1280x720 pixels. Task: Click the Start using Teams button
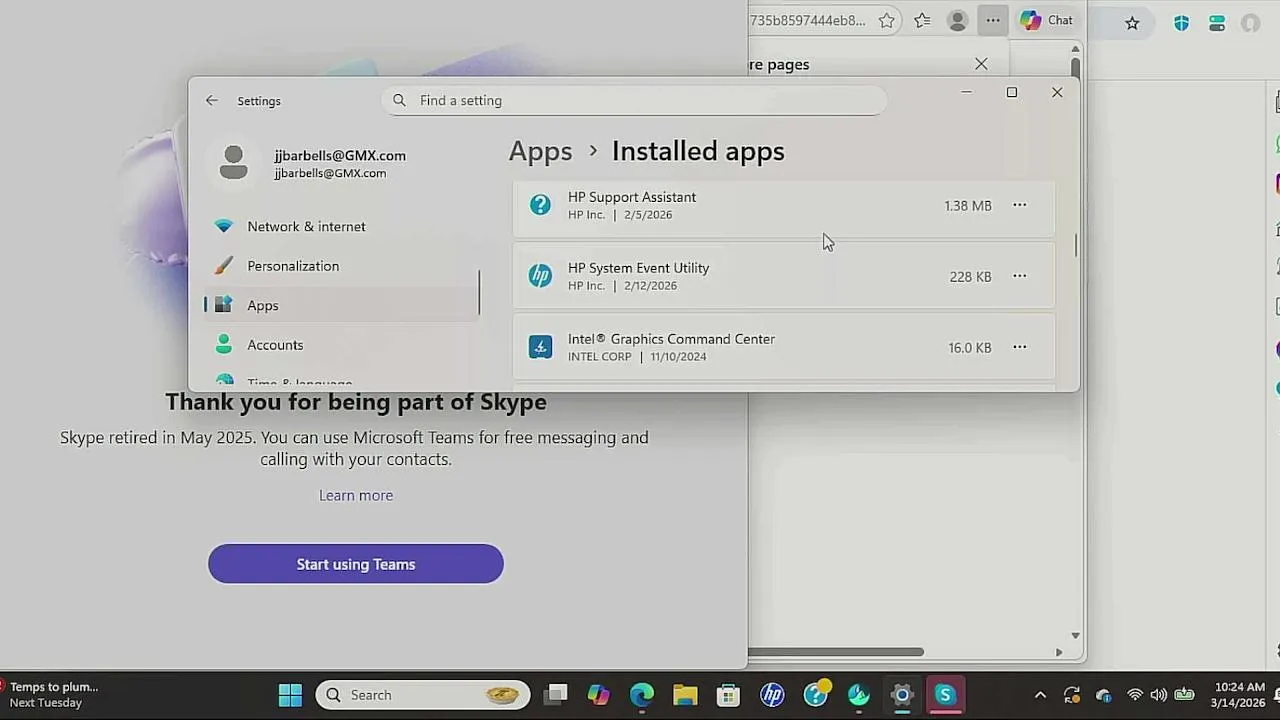click(x=356, y=564)
